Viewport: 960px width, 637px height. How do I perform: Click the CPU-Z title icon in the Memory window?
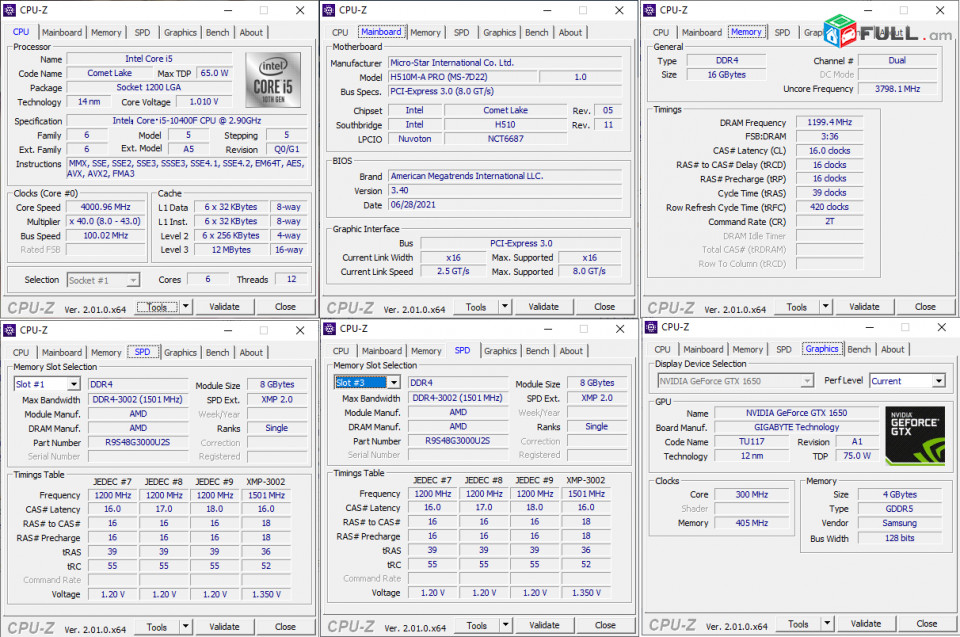click(x=649, y=10)
